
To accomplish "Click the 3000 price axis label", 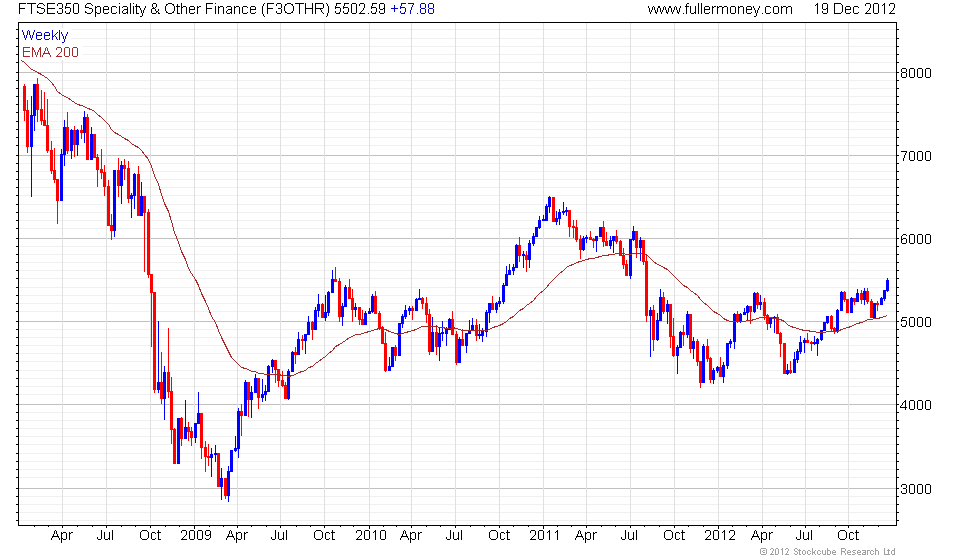I will 916,489.
